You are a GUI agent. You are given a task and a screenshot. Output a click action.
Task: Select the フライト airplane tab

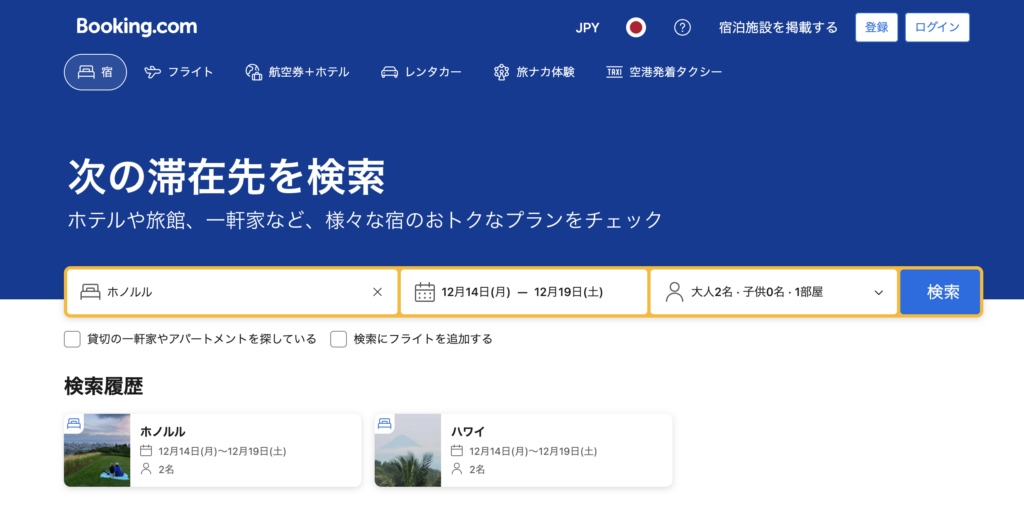click(179, 72)
